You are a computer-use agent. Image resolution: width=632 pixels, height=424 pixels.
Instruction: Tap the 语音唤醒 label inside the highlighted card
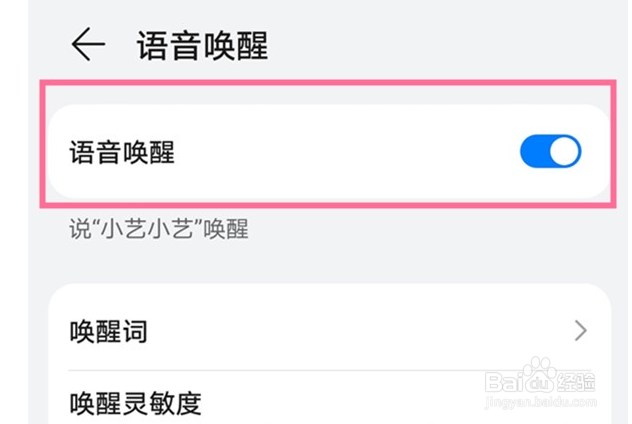[122, 153]
